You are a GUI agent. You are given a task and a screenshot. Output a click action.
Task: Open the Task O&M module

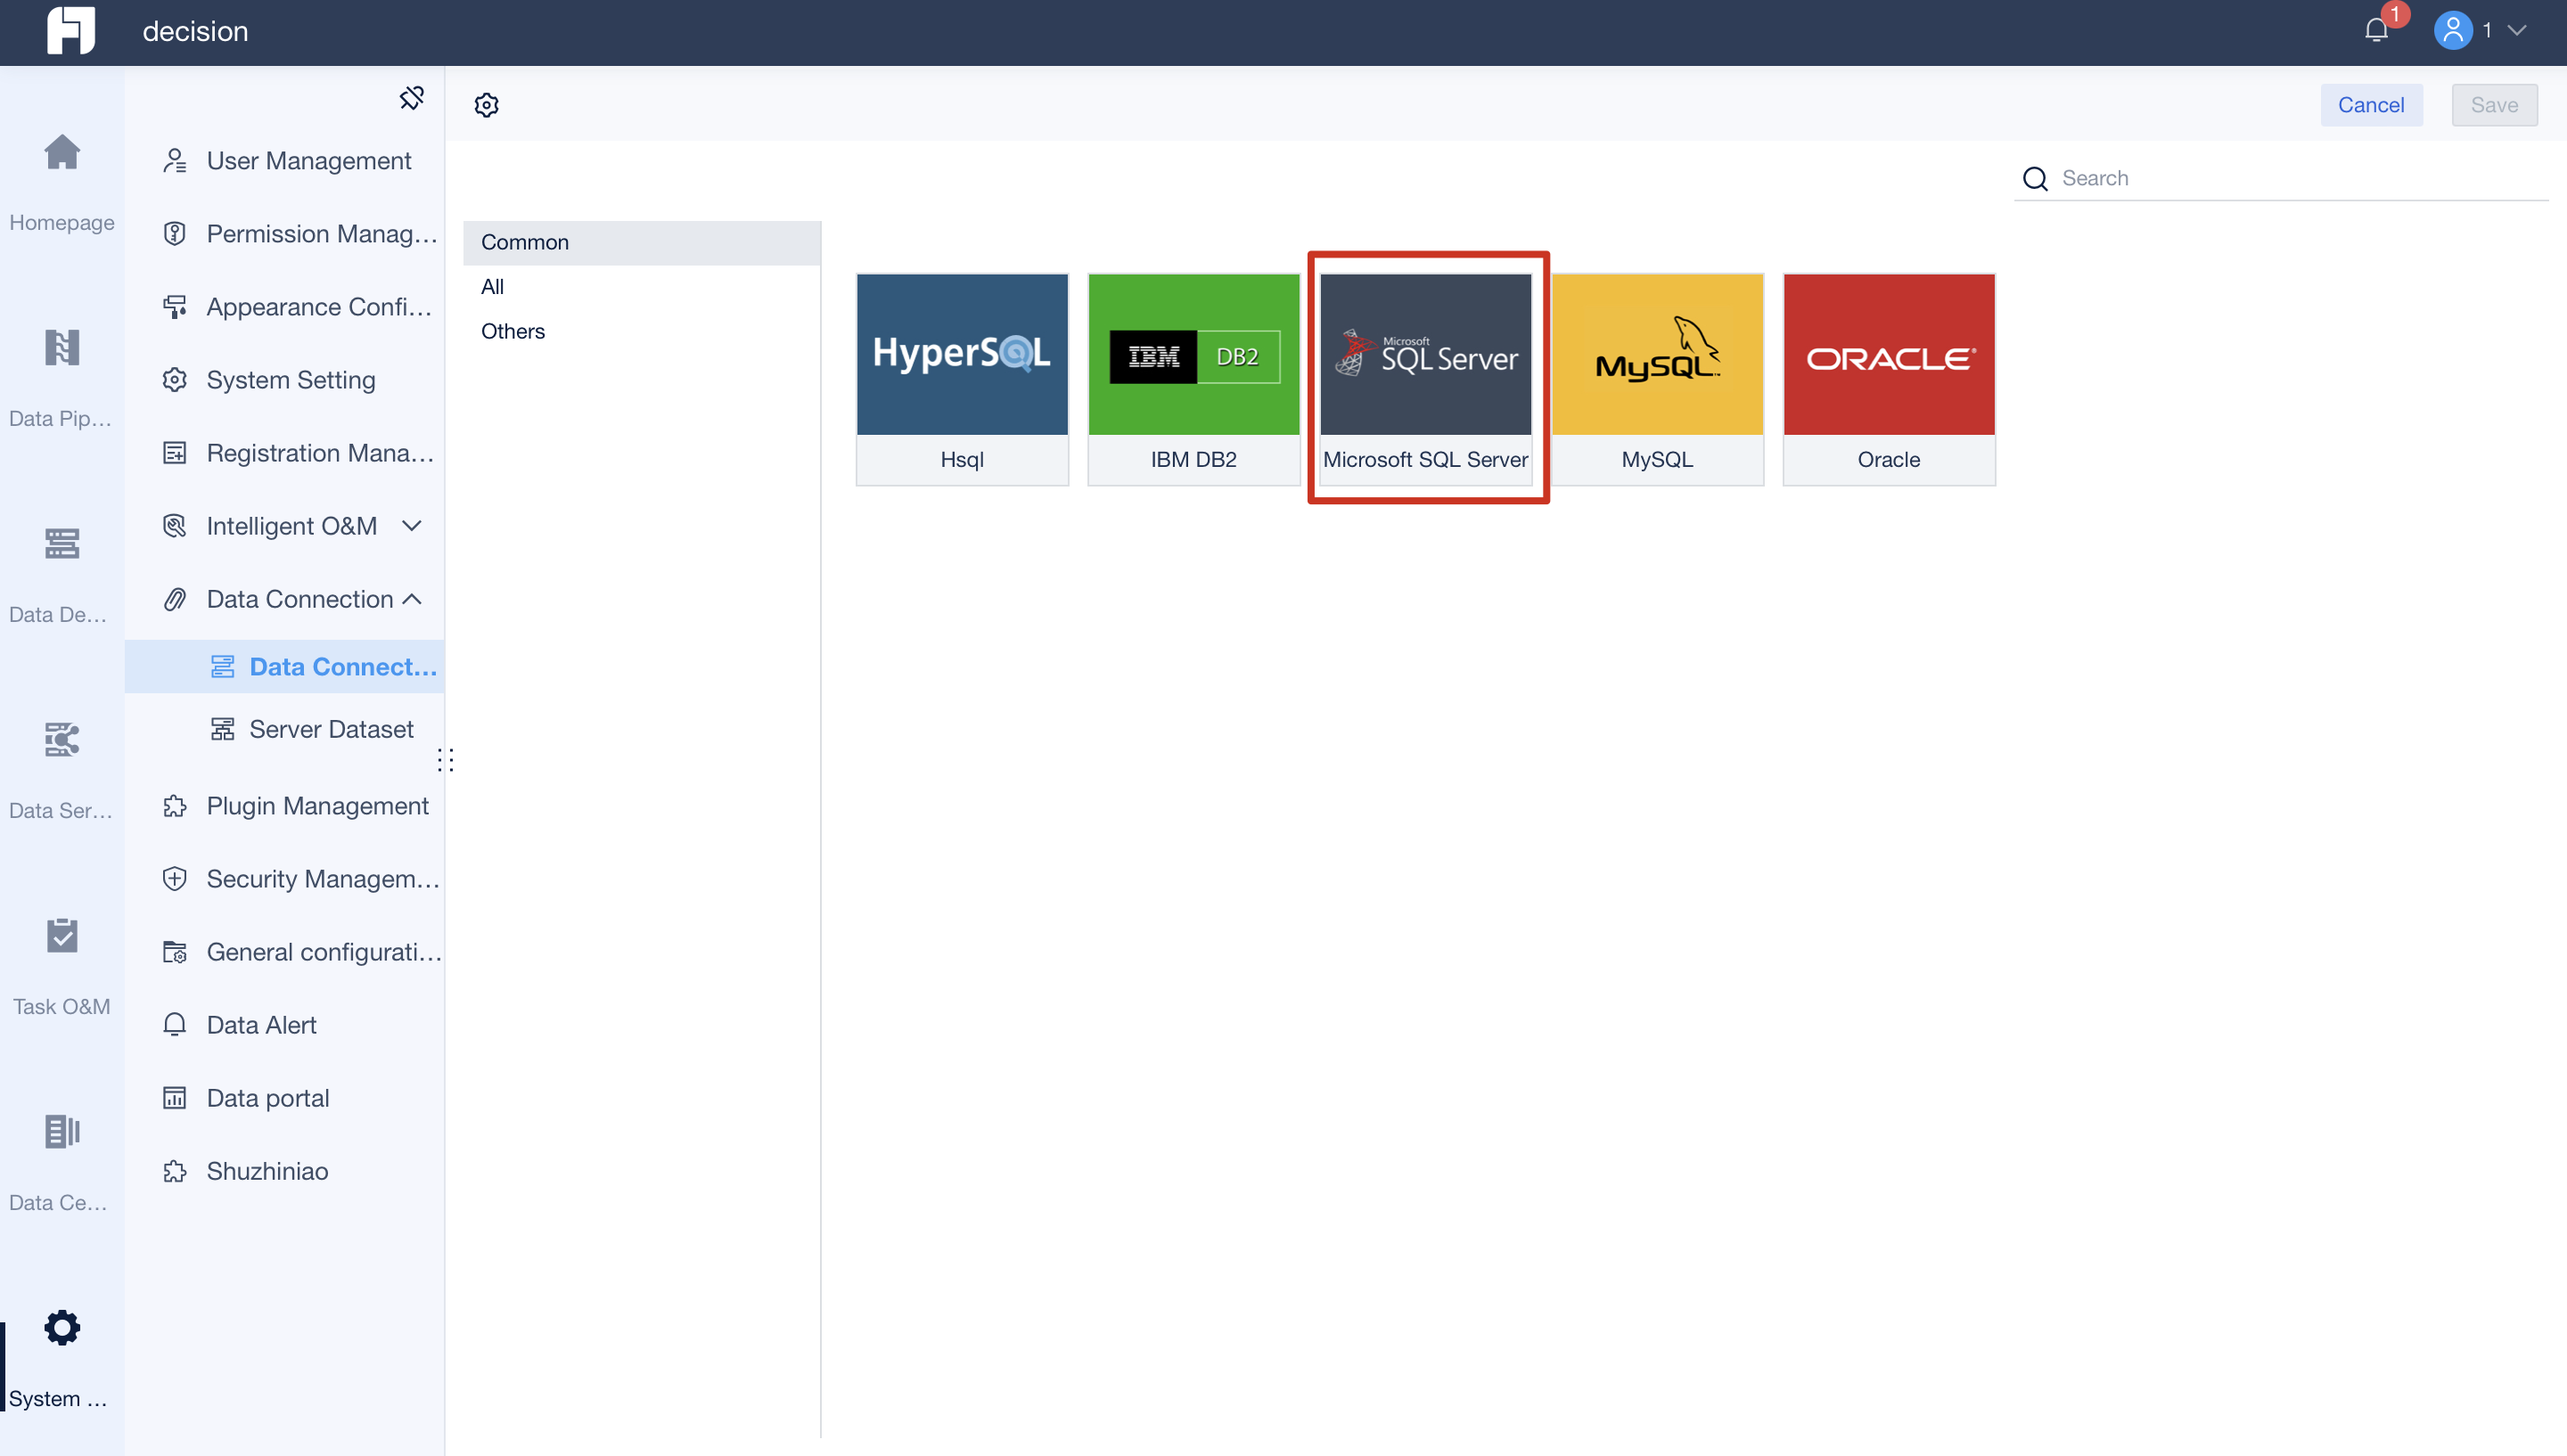click(61, 960)
